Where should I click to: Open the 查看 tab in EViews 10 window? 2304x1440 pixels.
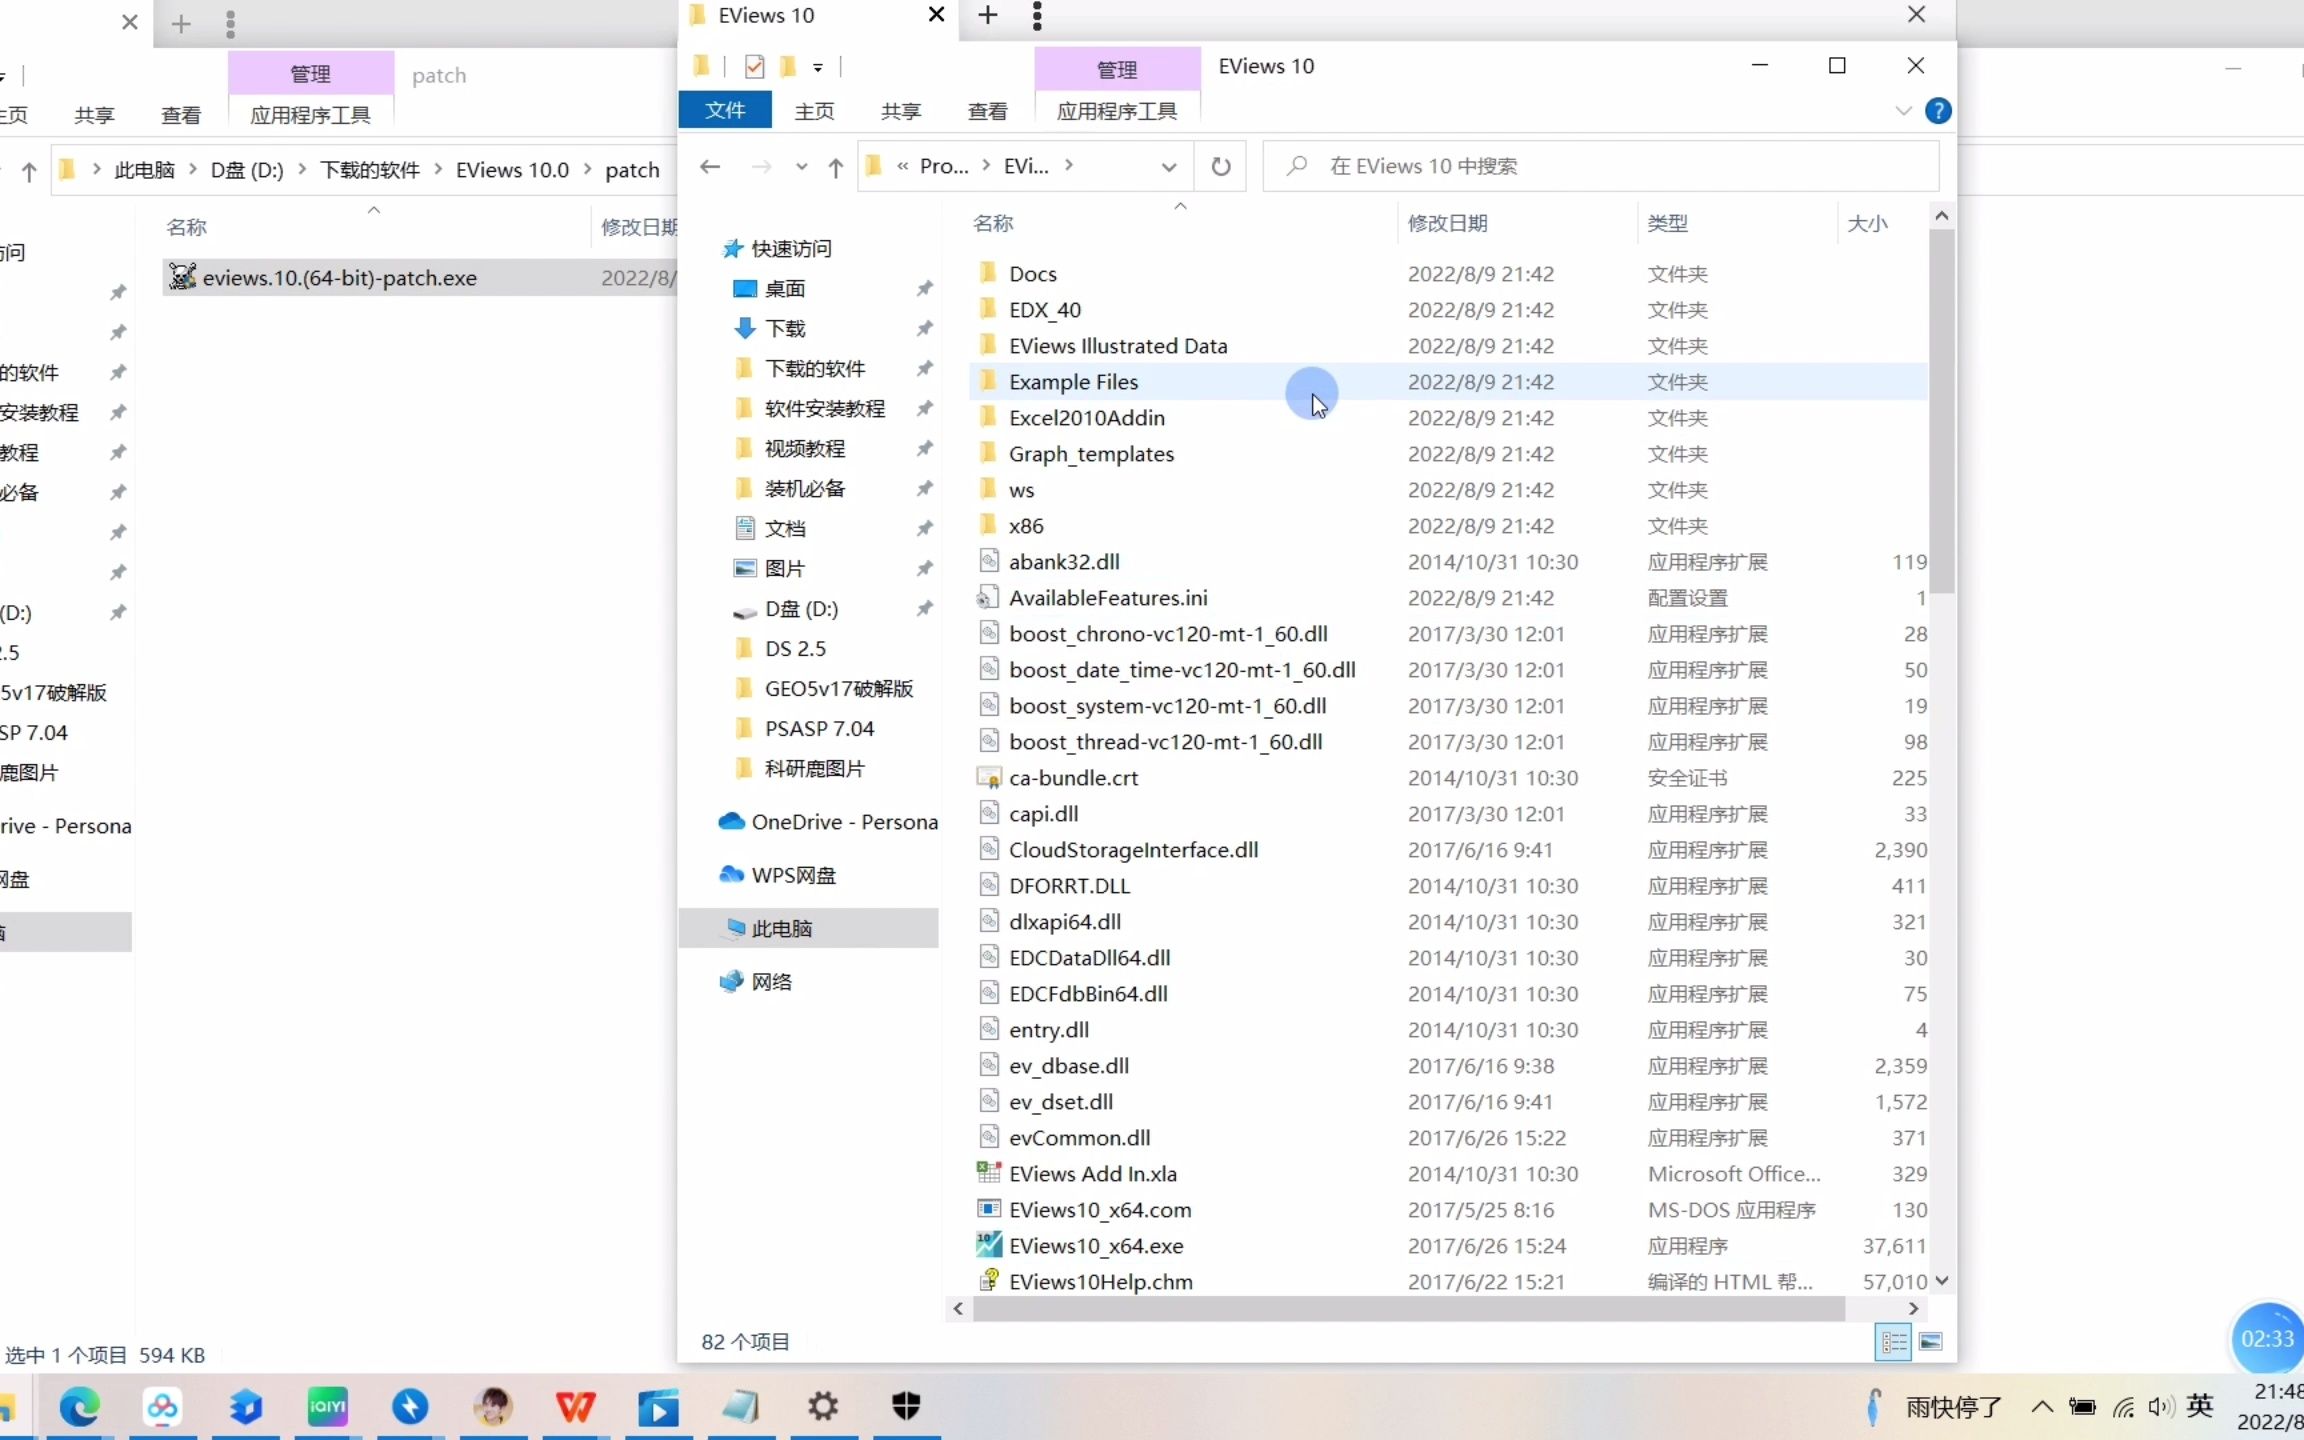[988, 111]
